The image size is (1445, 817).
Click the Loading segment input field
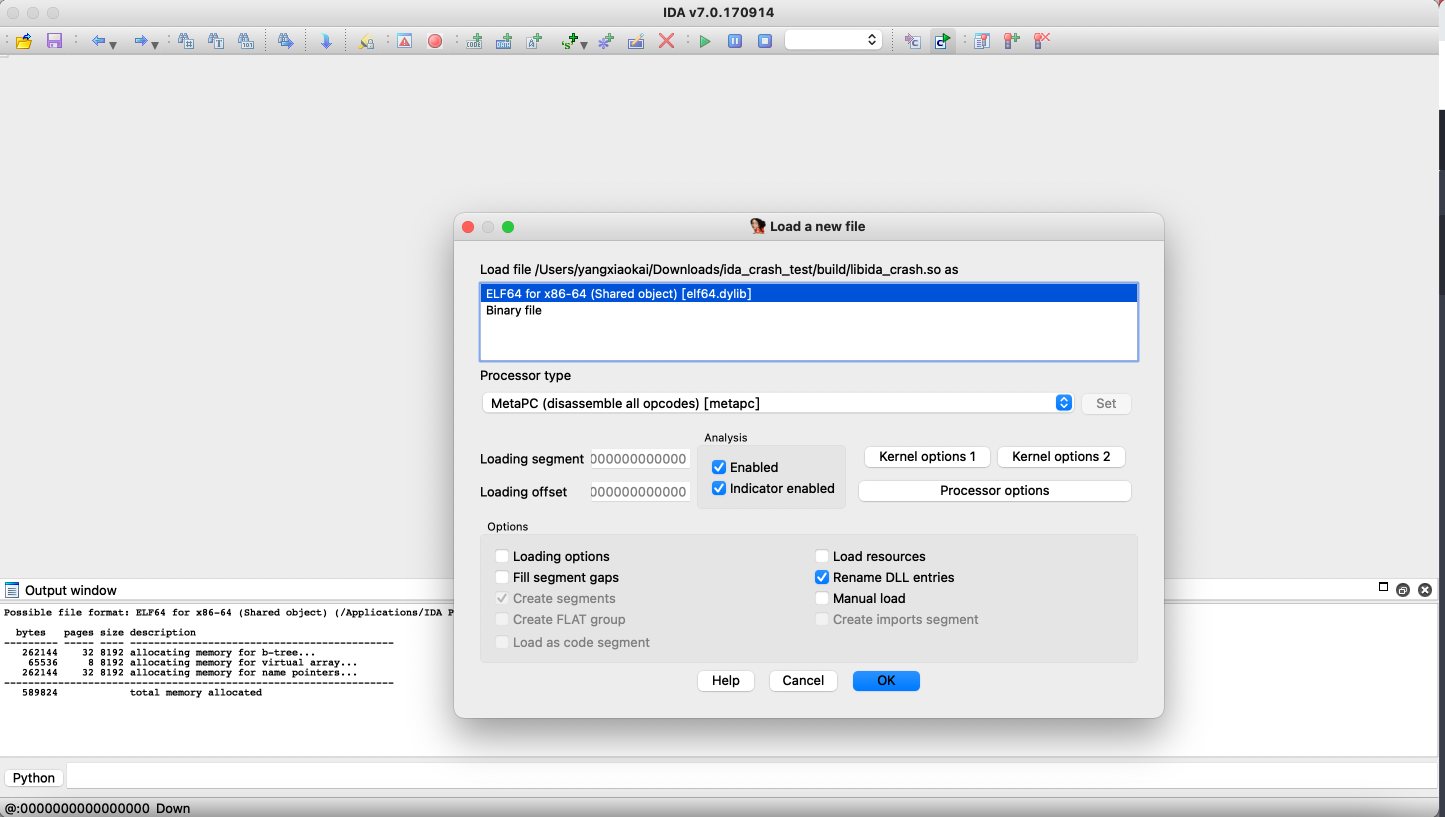[x=640, y=459]
